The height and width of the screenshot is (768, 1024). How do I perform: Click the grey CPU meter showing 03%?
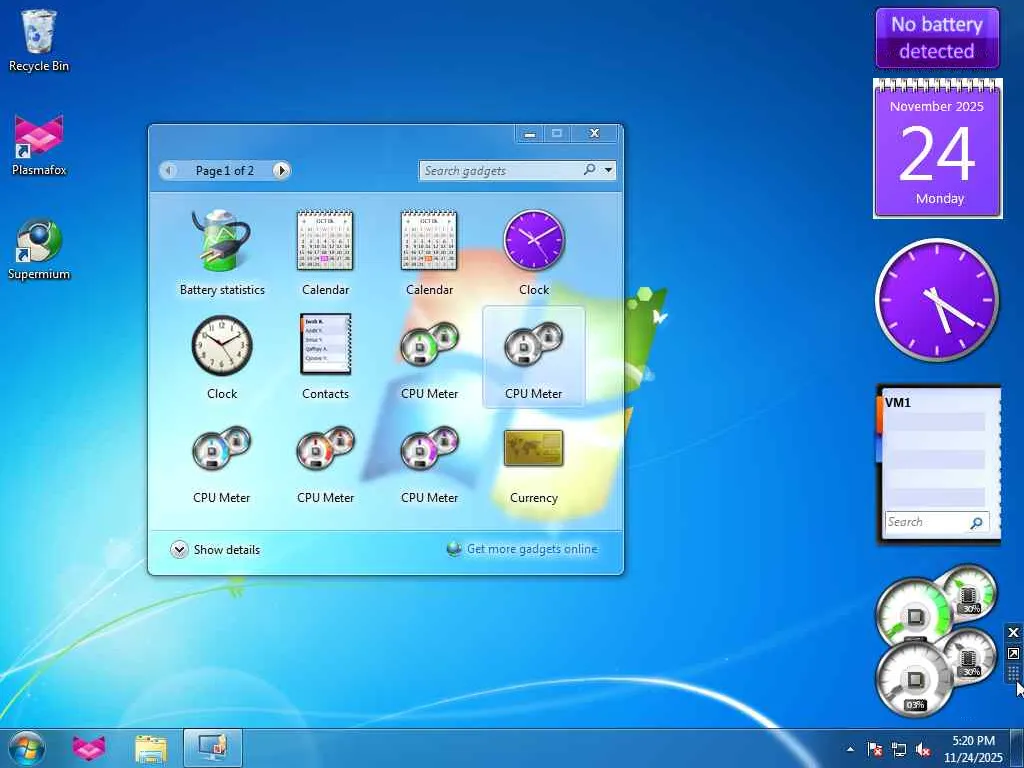914,679
